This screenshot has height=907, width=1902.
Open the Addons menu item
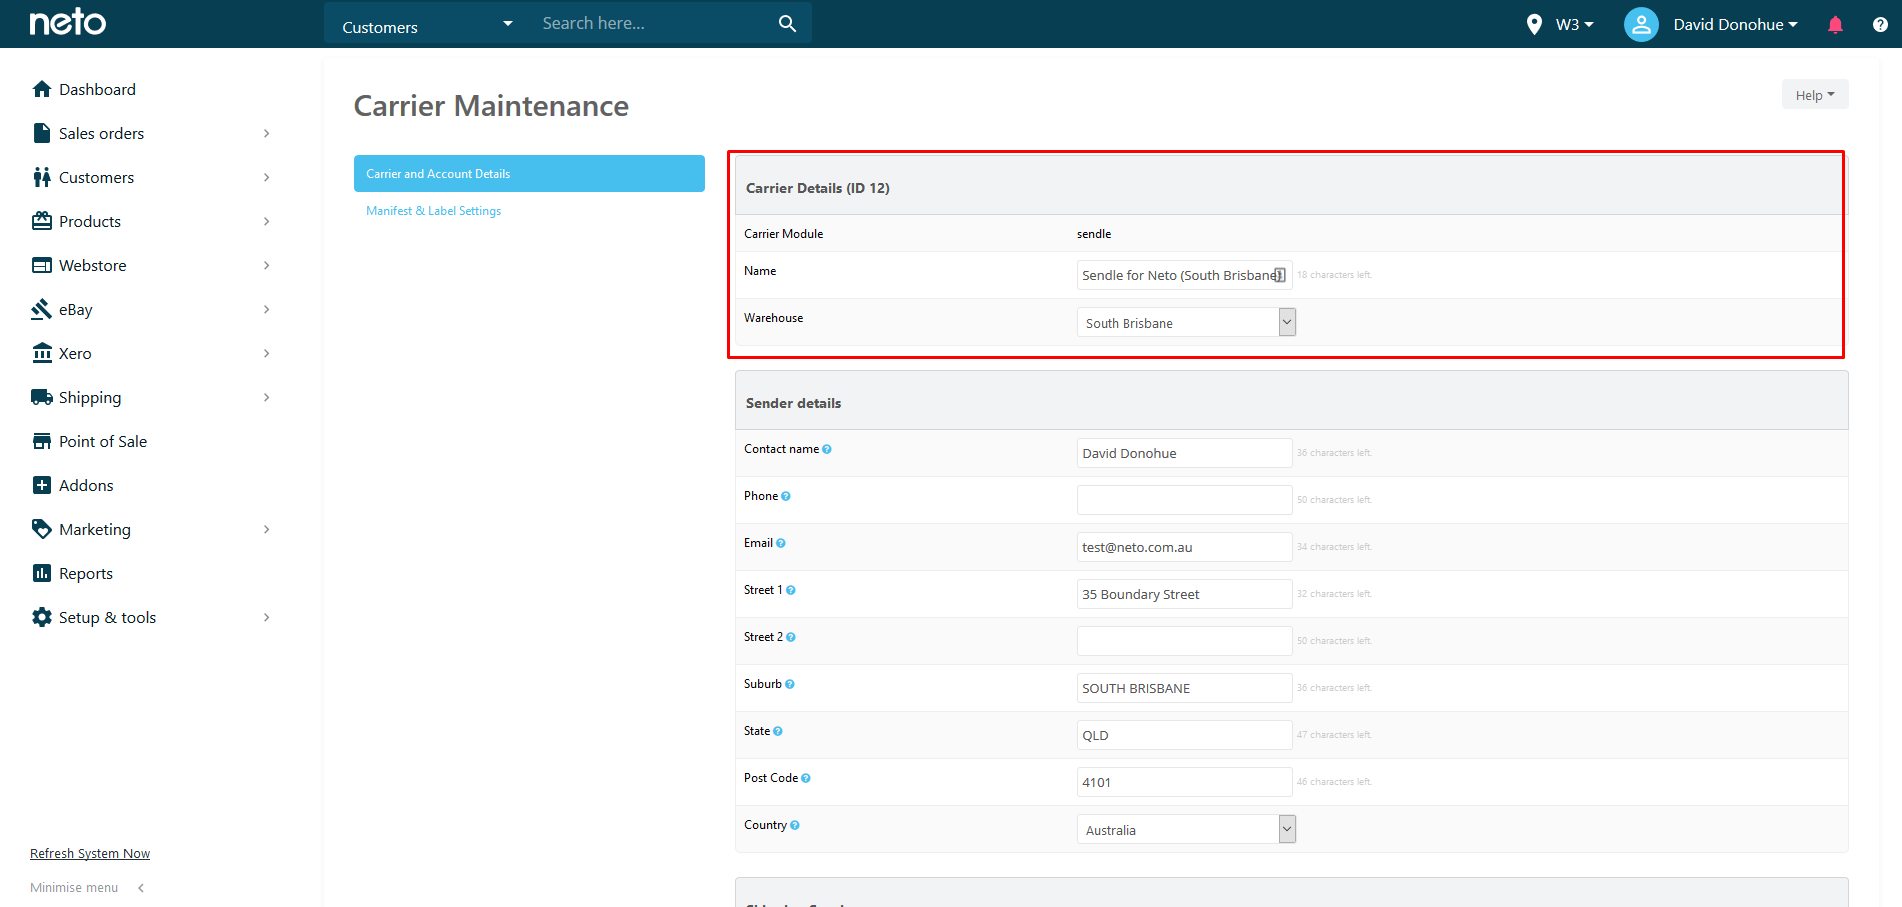(86, 485)
